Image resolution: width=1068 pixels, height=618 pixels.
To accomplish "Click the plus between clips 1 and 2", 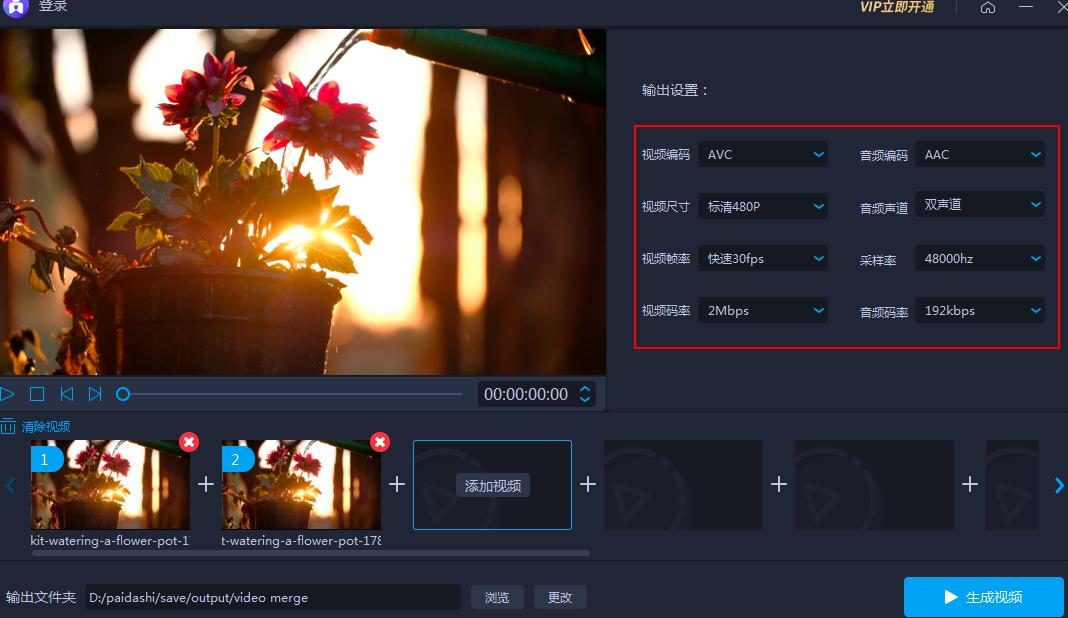I will tap(206, 484).
